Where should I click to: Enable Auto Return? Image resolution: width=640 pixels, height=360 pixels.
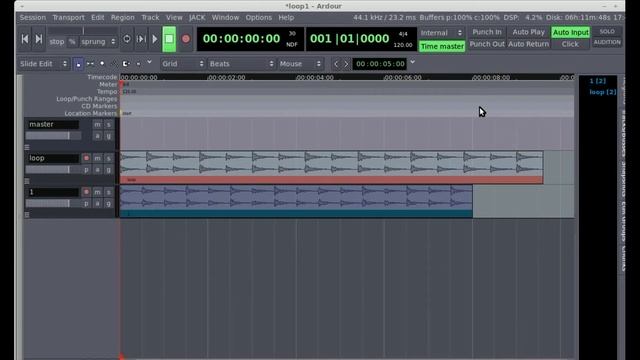529,44
